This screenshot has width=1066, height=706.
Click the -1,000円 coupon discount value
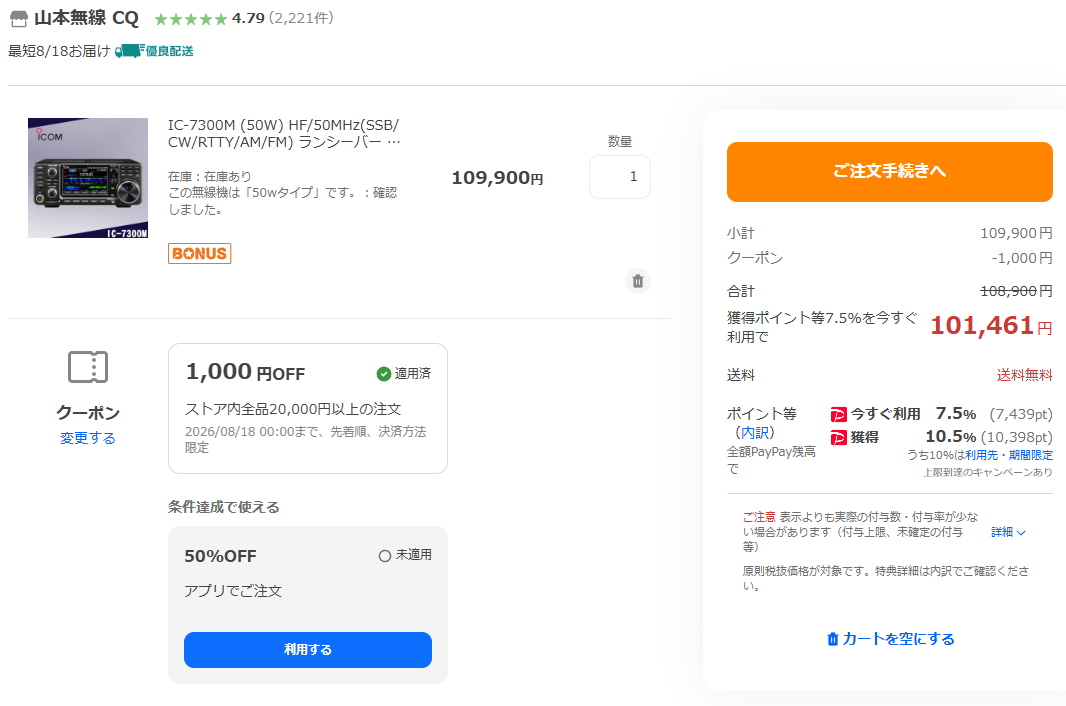pyautogui.click(x=1021, y=258)
